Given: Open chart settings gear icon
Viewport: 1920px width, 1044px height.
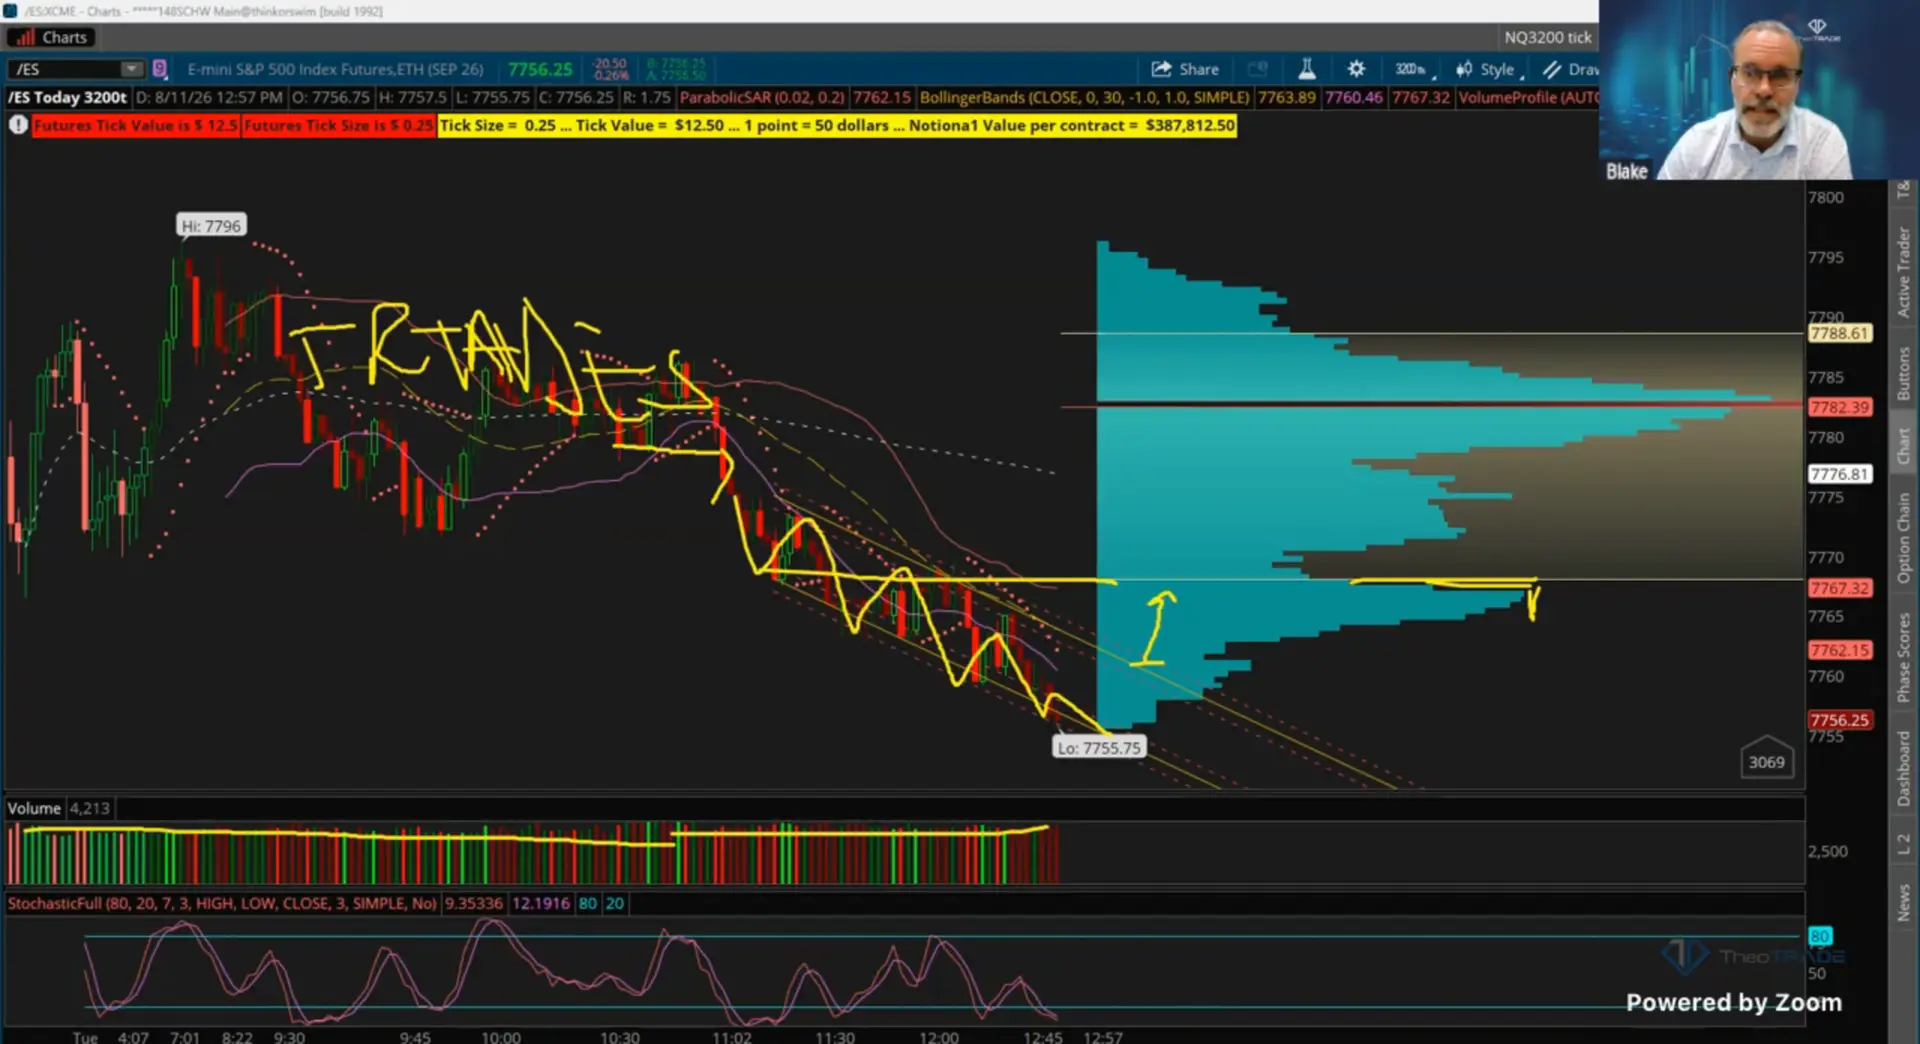Looking at the screenshot, I should (x=1356, y=69).
